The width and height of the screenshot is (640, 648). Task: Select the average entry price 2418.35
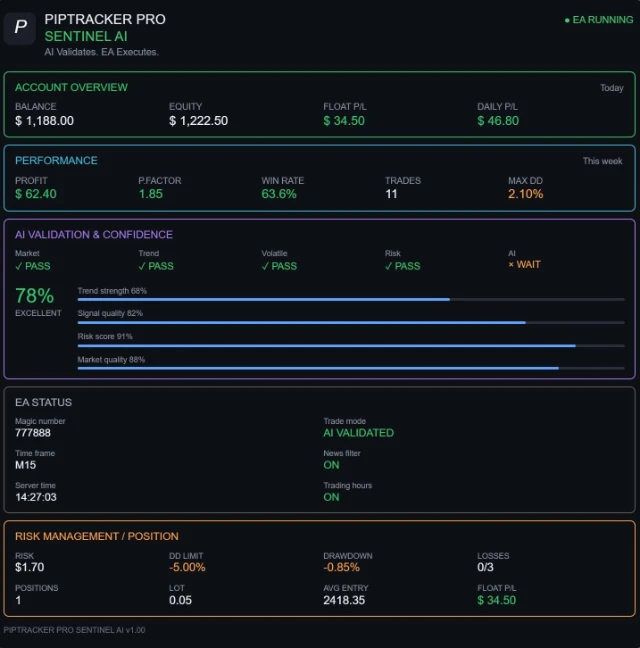(344, 600)
